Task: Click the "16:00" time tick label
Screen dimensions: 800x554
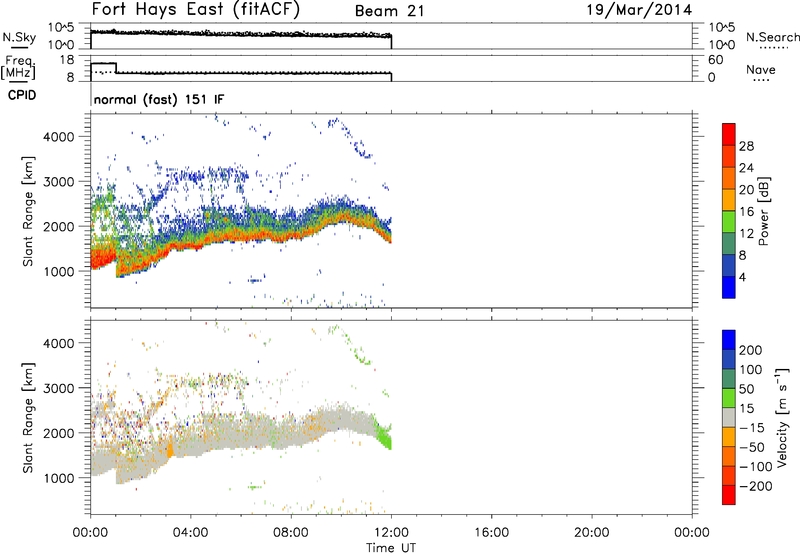Action: 491,533
